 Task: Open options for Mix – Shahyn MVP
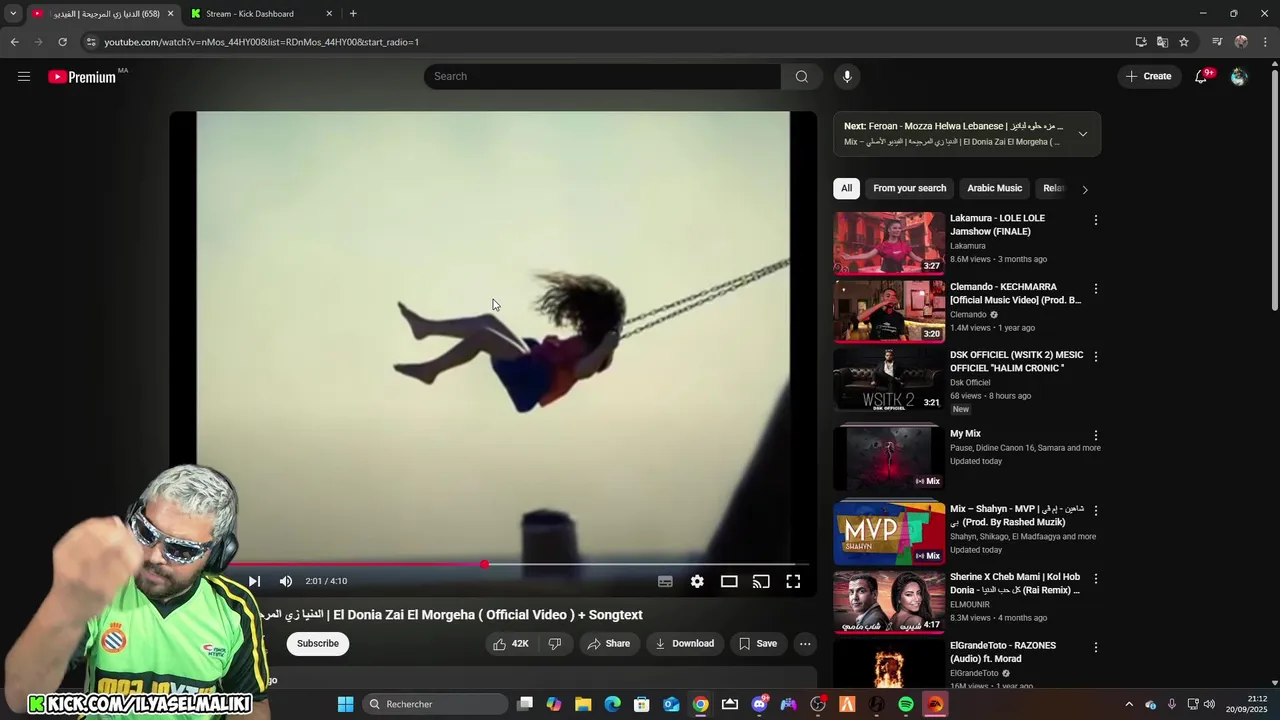(x=1096, y=510)
